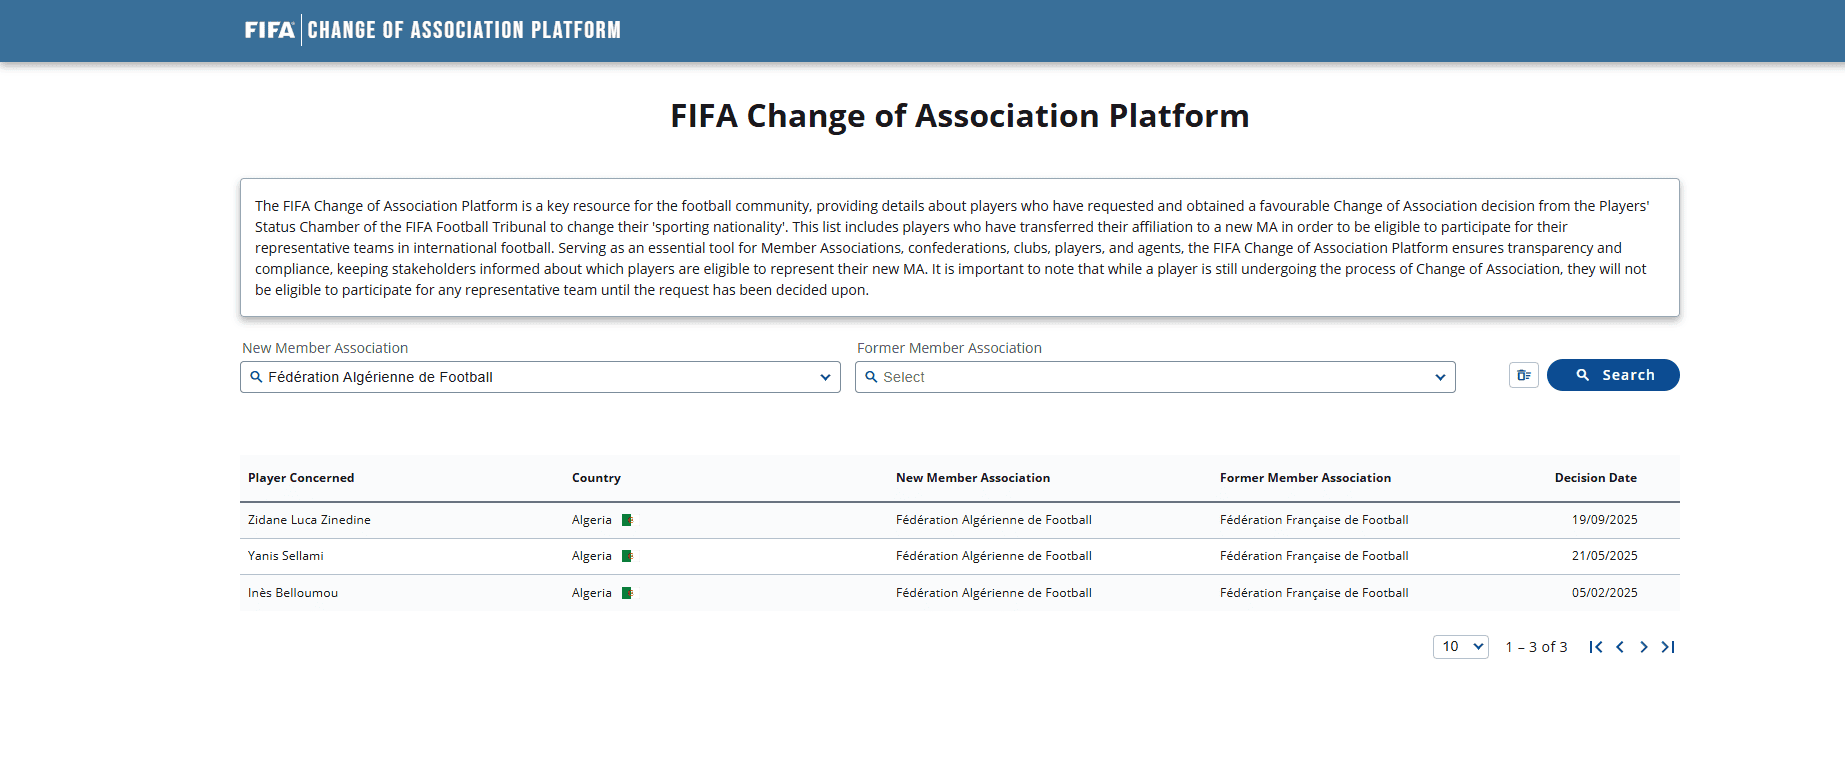Click Algeria flag in Zidane Luca row
Image resolution: width=1845 pixels, height=765 pixels.
(627, 520)
